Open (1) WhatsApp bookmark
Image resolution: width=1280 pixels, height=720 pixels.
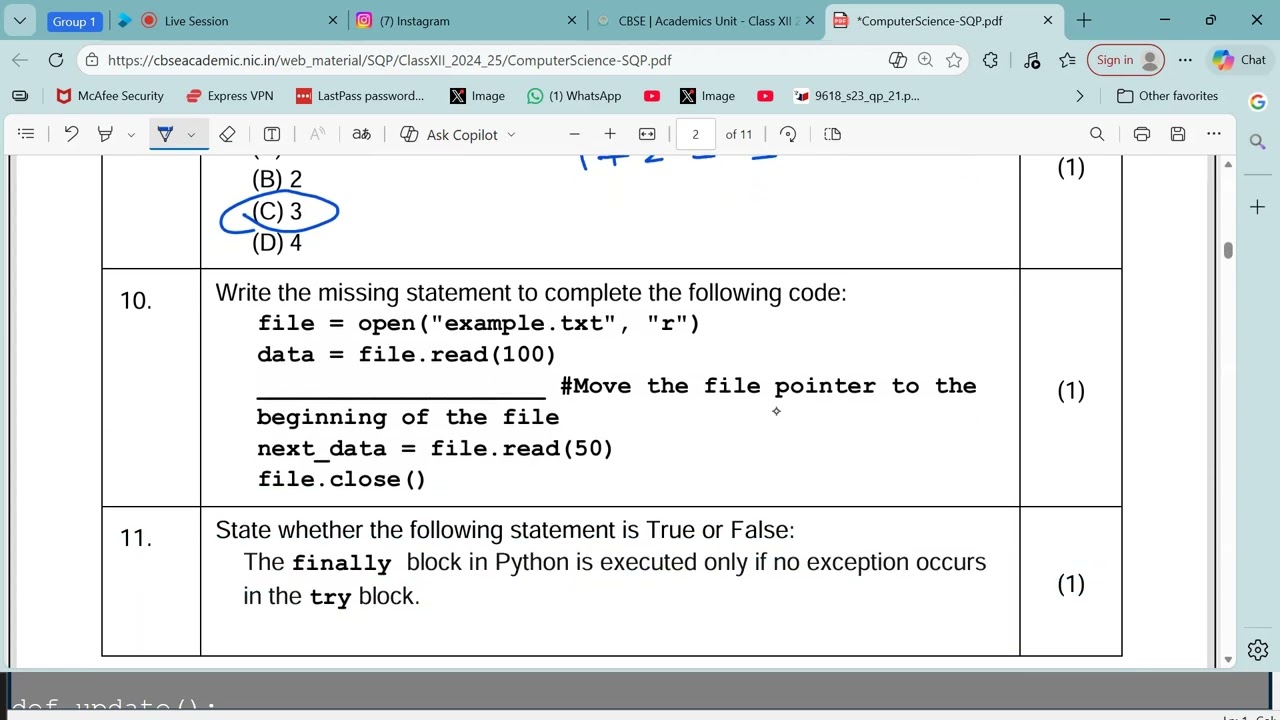tap(574, 96)
